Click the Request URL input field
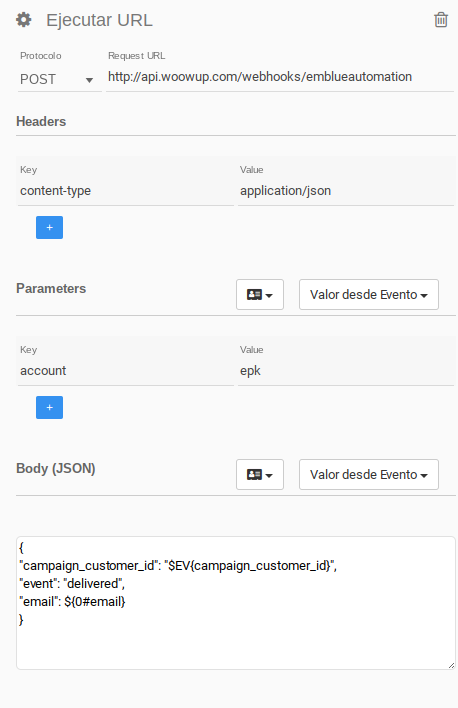Screen dimensions: 458x708 point(280,77)
